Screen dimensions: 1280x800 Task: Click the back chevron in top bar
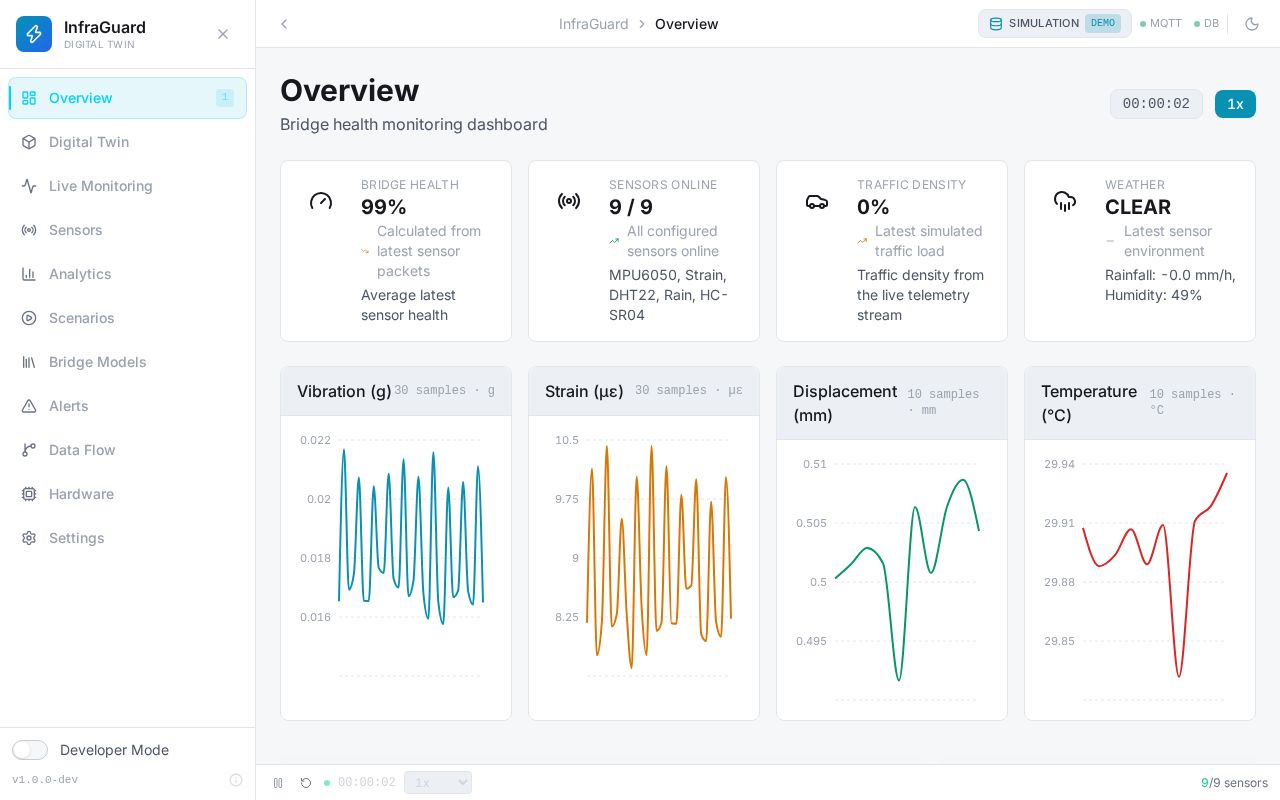pyautogui.click(x=284, y=24)
